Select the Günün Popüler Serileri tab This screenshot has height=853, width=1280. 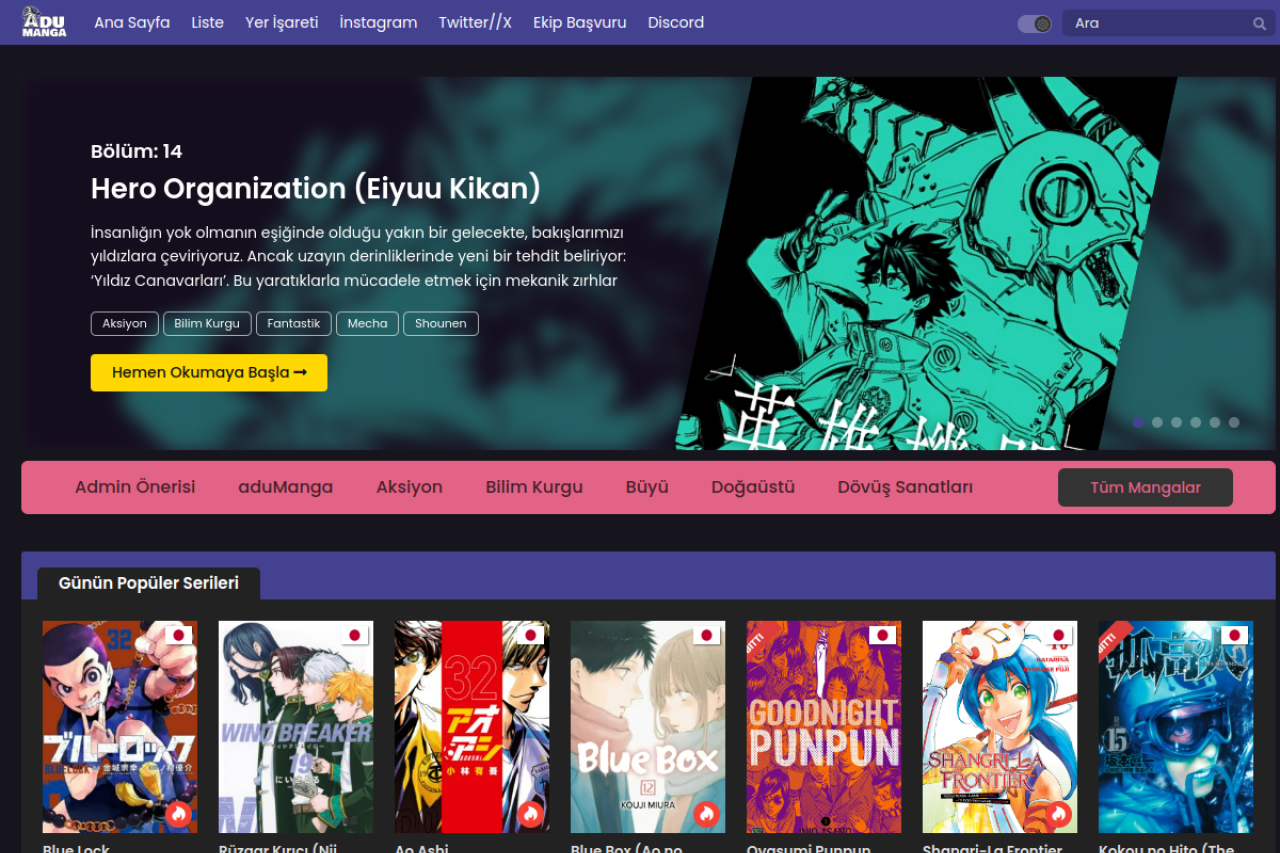(148, 583)
